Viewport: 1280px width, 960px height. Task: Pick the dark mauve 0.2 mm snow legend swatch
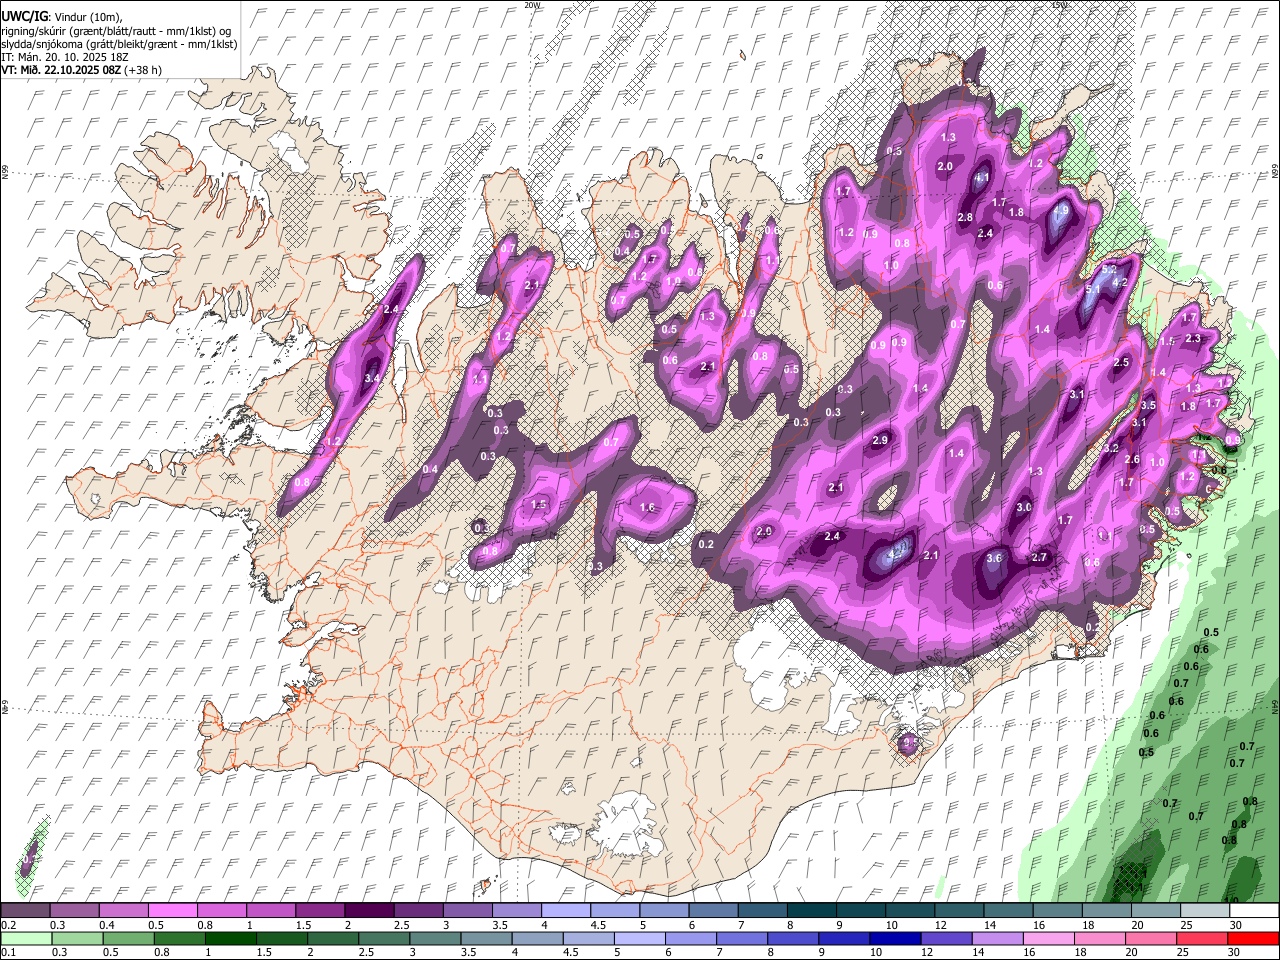coord(26,911)
